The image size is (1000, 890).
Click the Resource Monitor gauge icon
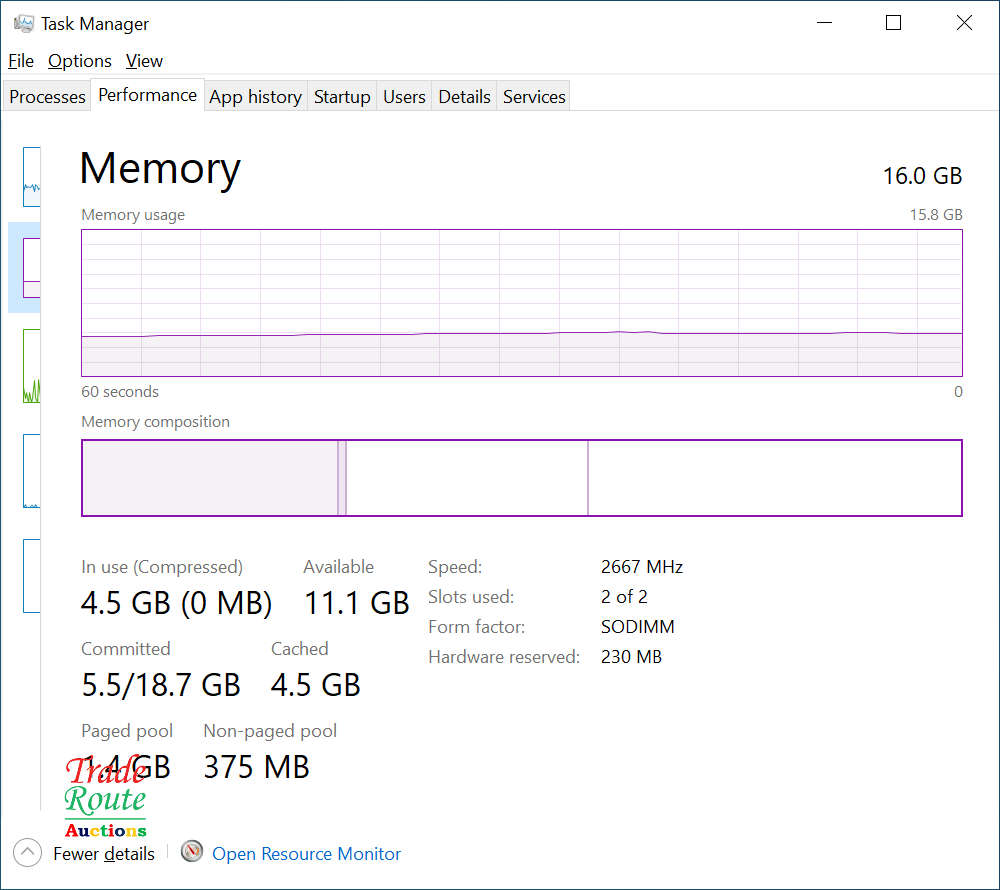pos(192,852)
